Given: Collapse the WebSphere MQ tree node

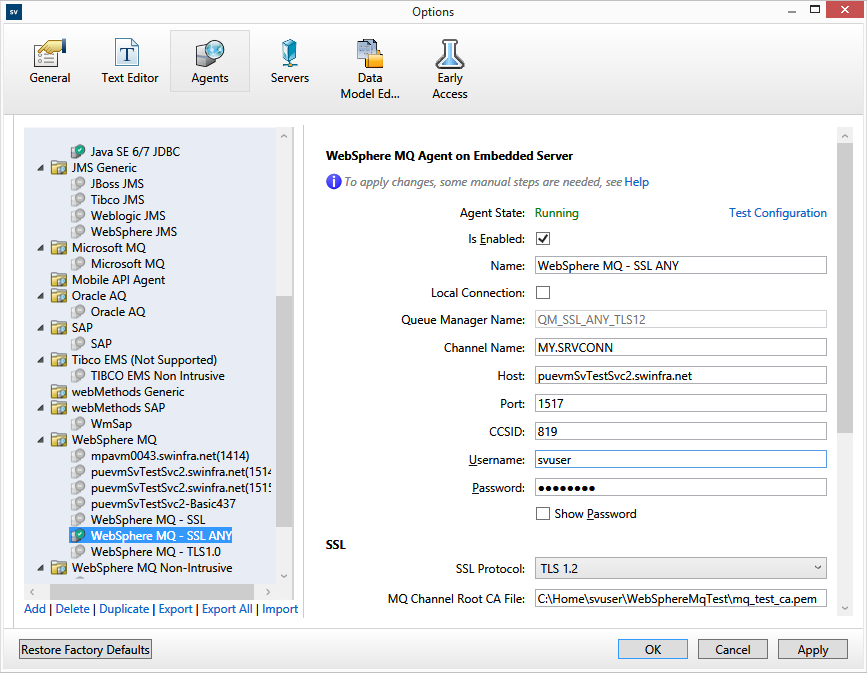Looking at the screenshot, I should coord(41,440).
